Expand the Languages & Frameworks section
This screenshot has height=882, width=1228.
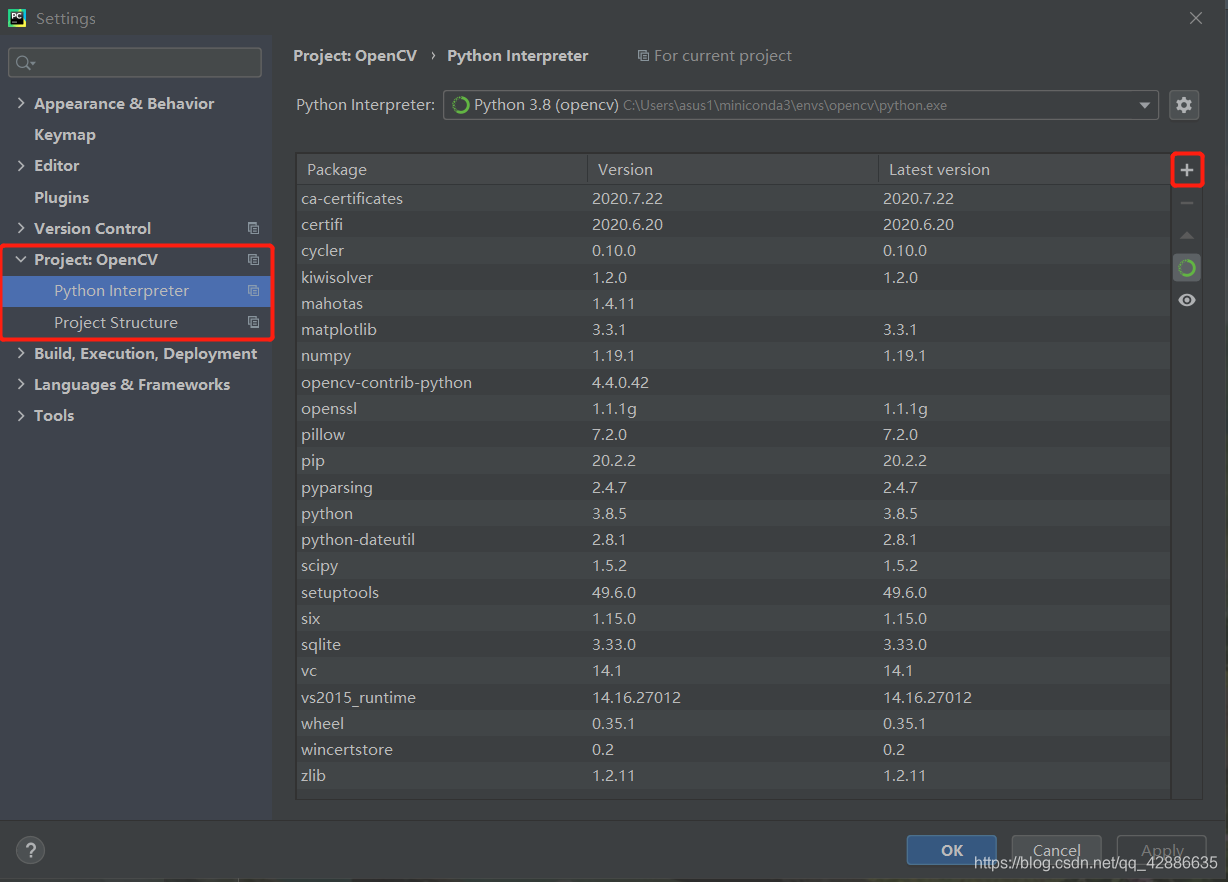(21, 385)
